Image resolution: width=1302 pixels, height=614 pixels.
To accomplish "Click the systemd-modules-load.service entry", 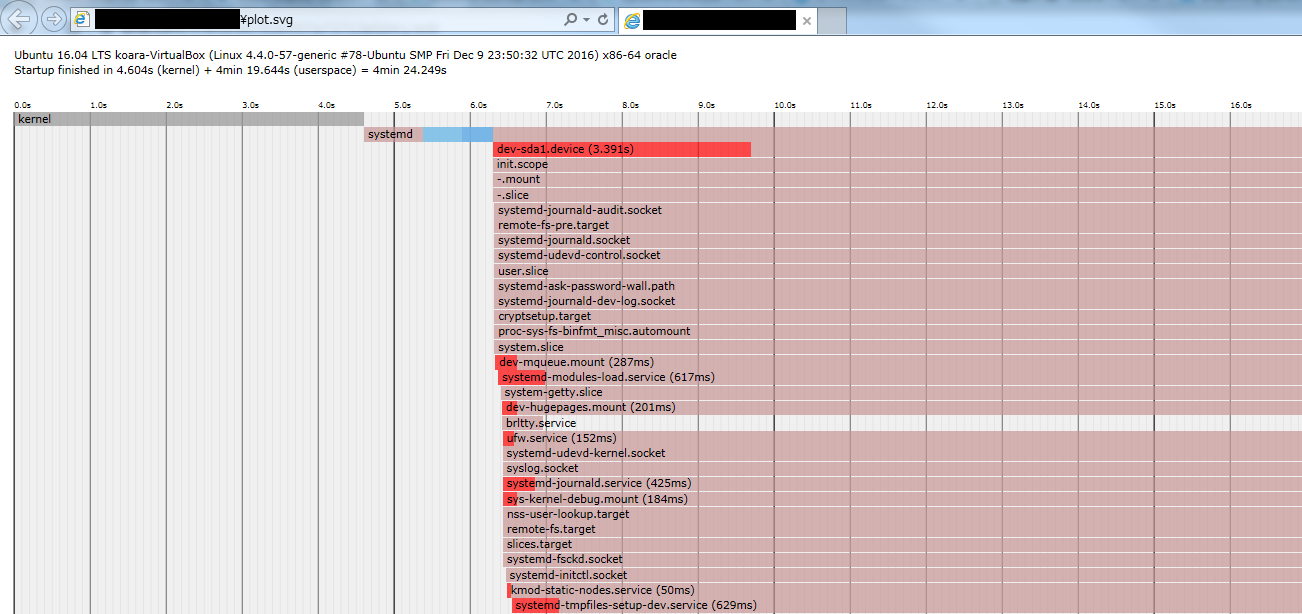I will tap(600, 377).
